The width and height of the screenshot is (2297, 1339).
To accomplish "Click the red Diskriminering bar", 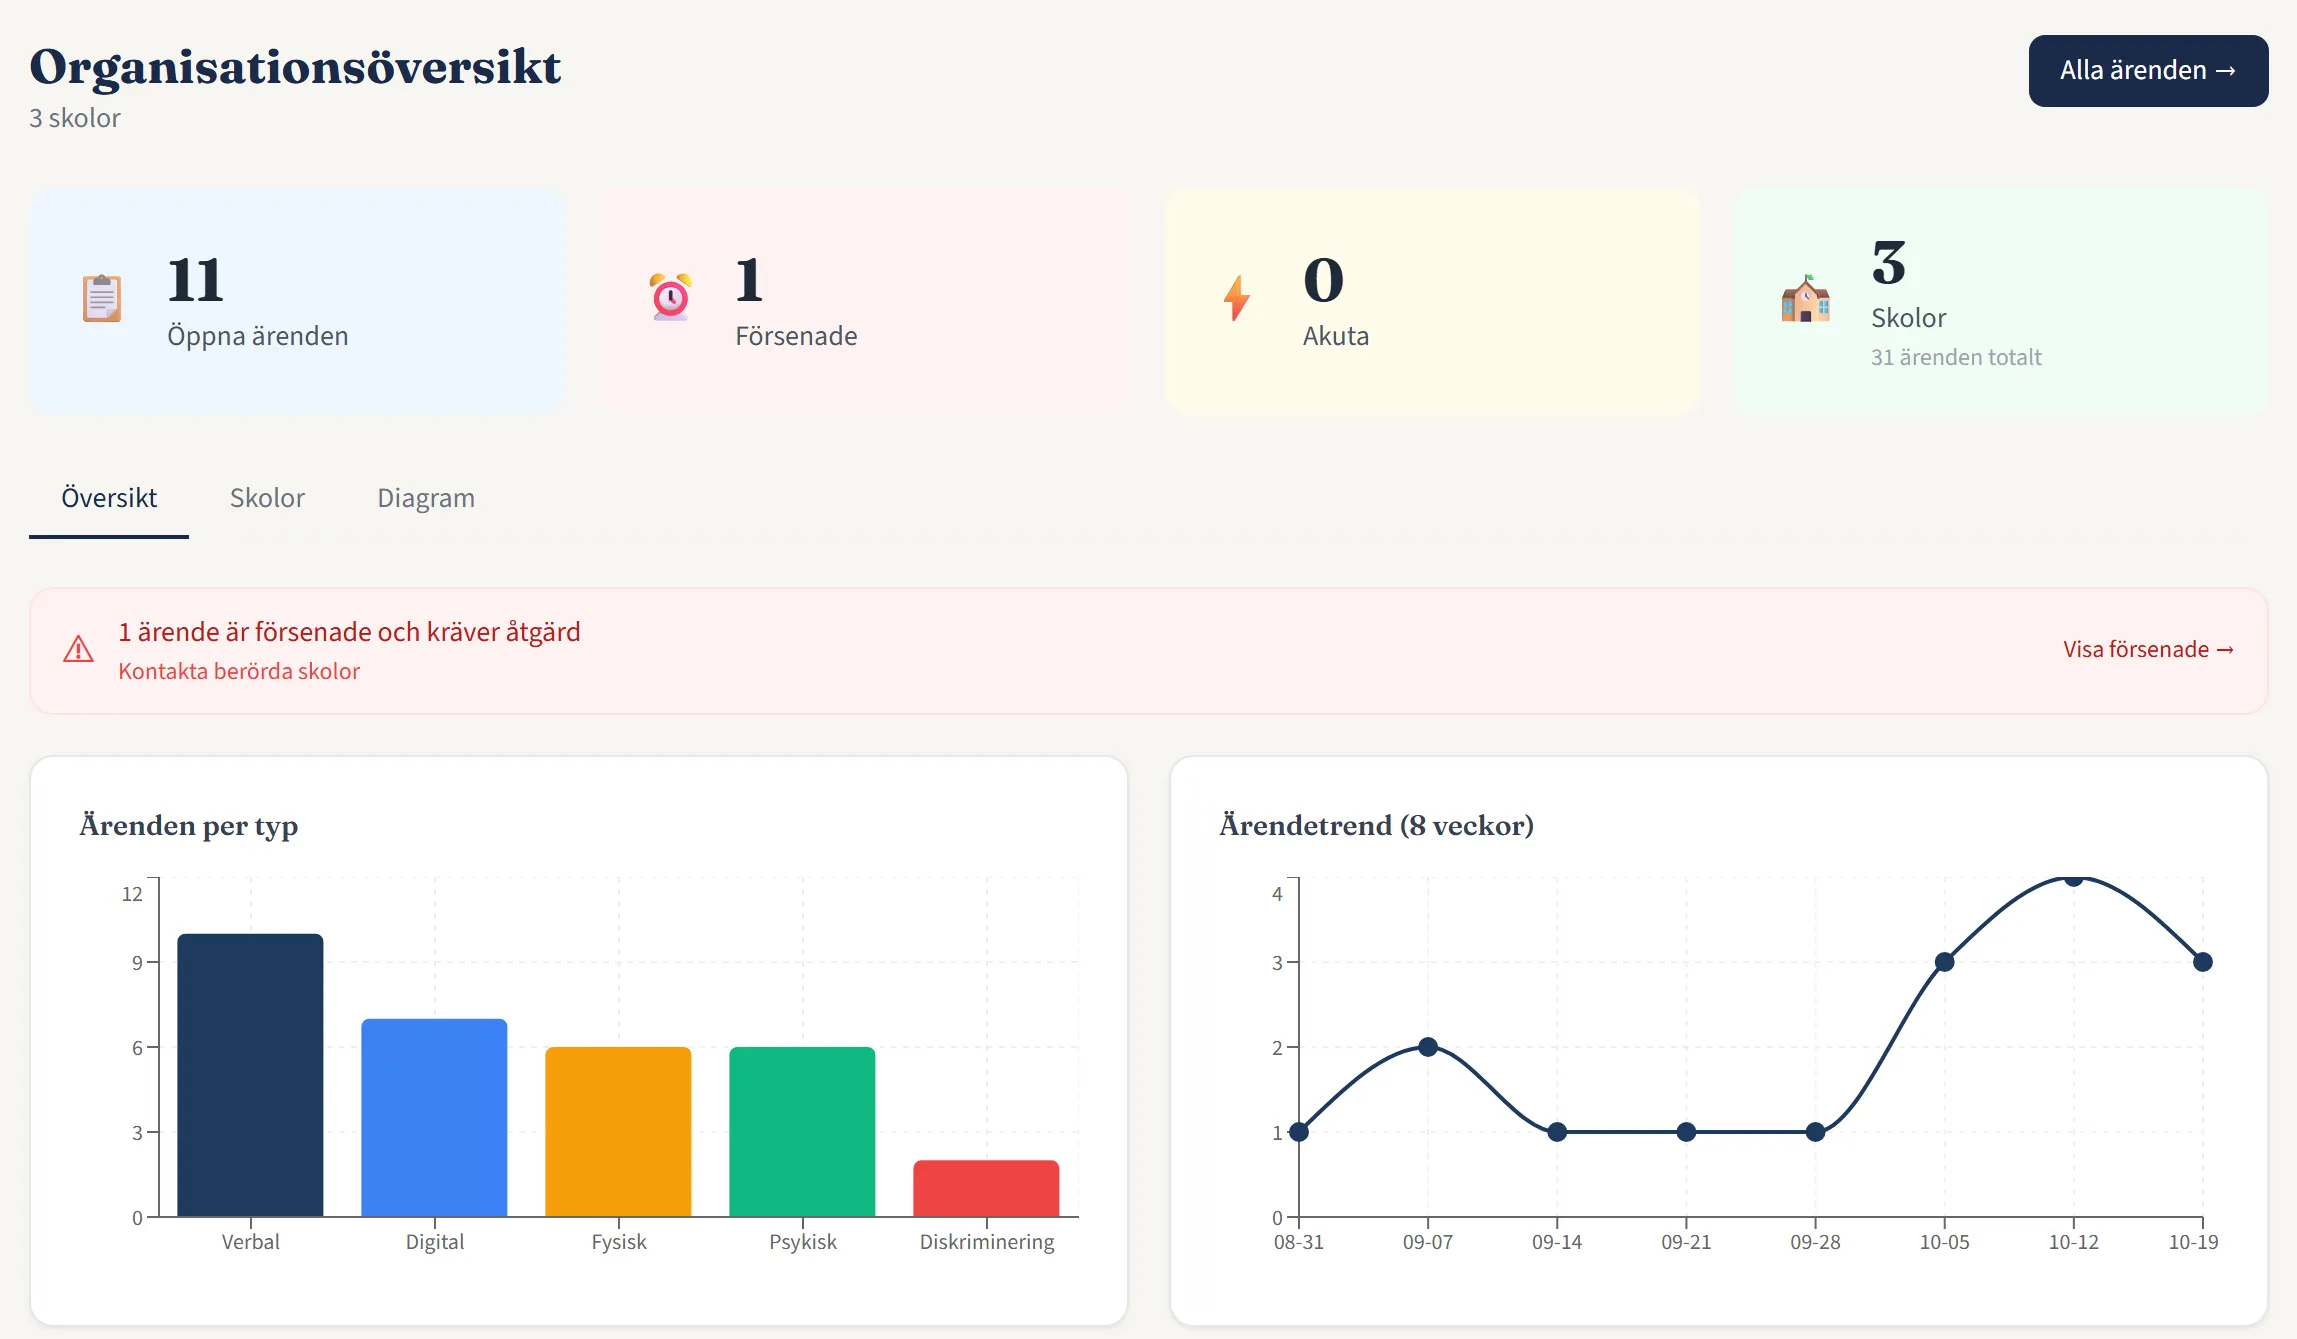I will tap(986, 1189).
